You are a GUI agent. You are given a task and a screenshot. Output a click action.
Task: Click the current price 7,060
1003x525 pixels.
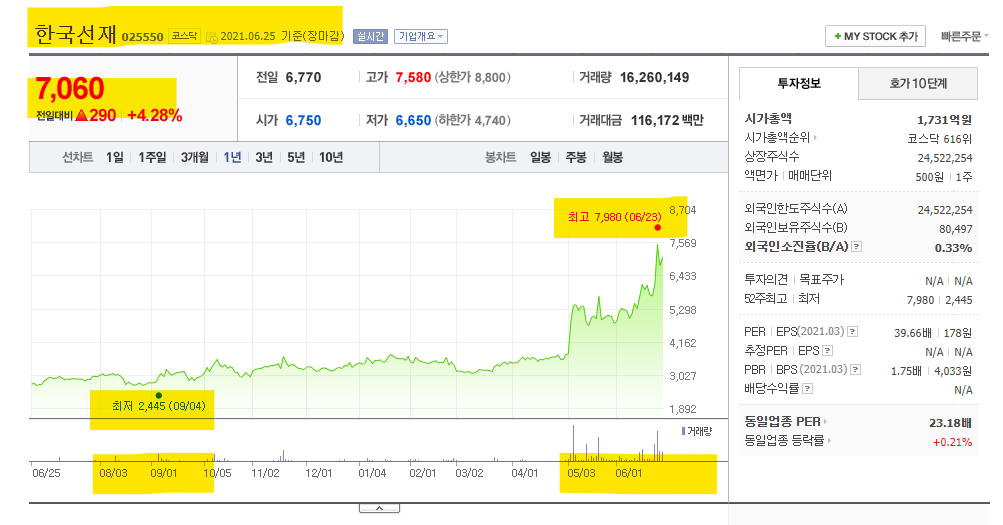pyautogui.click(x=70, y=89)
